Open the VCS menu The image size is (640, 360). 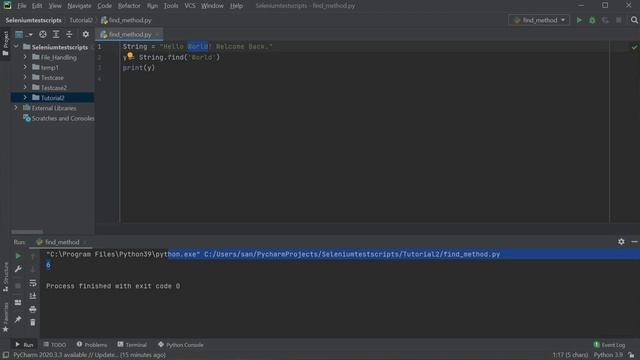190,6
